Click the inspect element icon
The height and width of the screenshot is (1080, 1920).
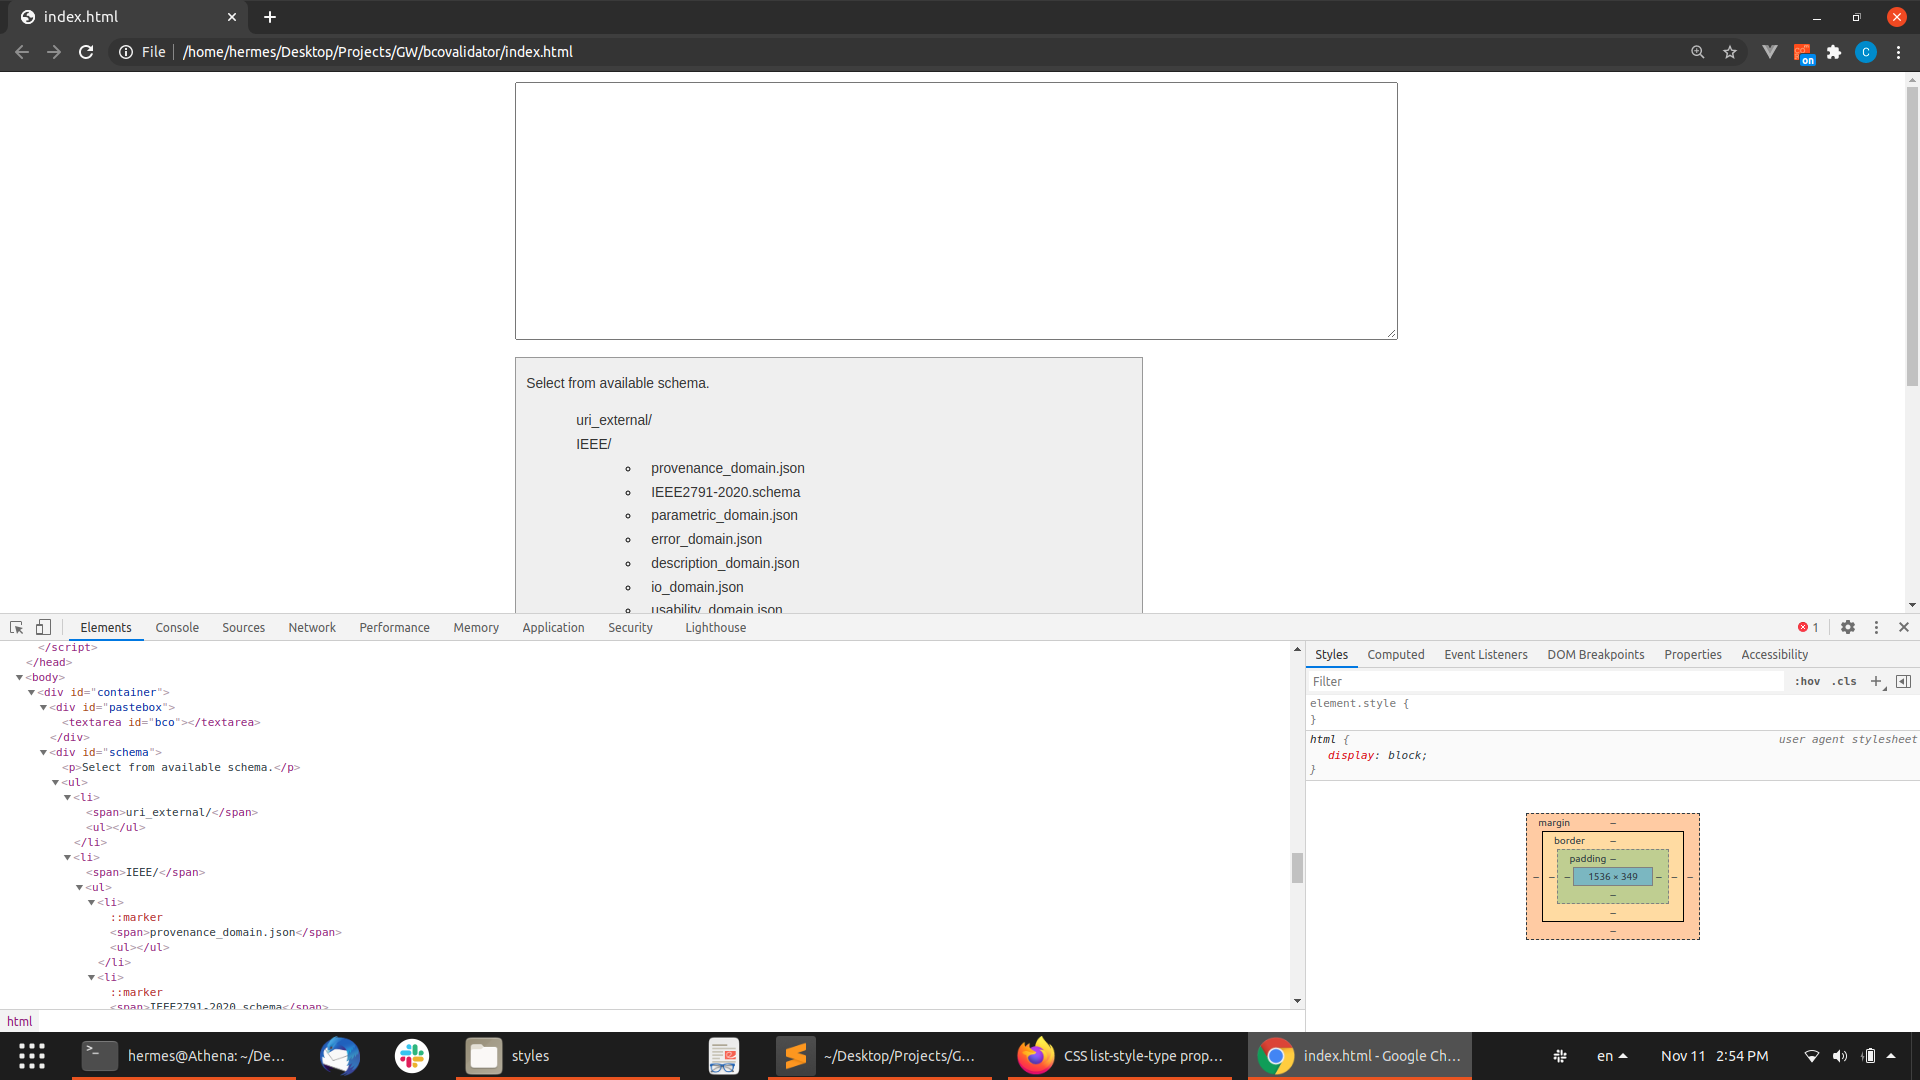(x=17, y=625)
